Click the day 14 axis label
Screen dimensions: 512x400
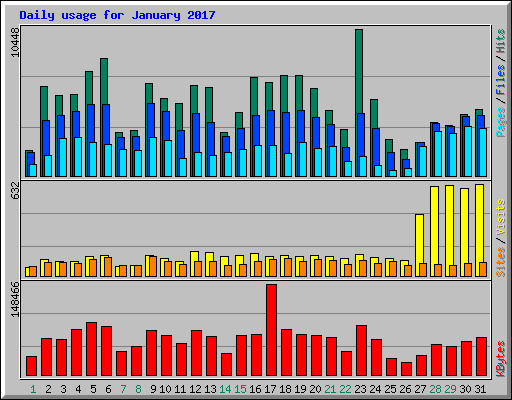coord(225,389)
